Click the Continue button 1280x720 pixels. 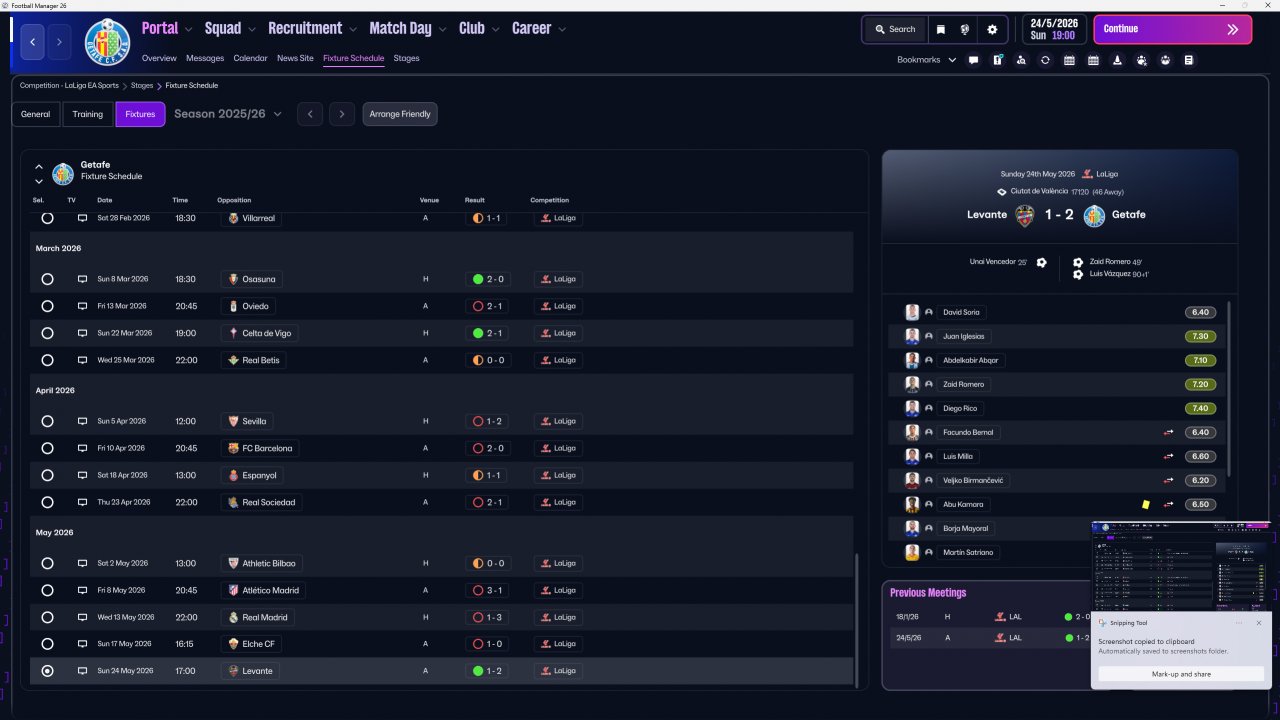tap(1172, 29)
